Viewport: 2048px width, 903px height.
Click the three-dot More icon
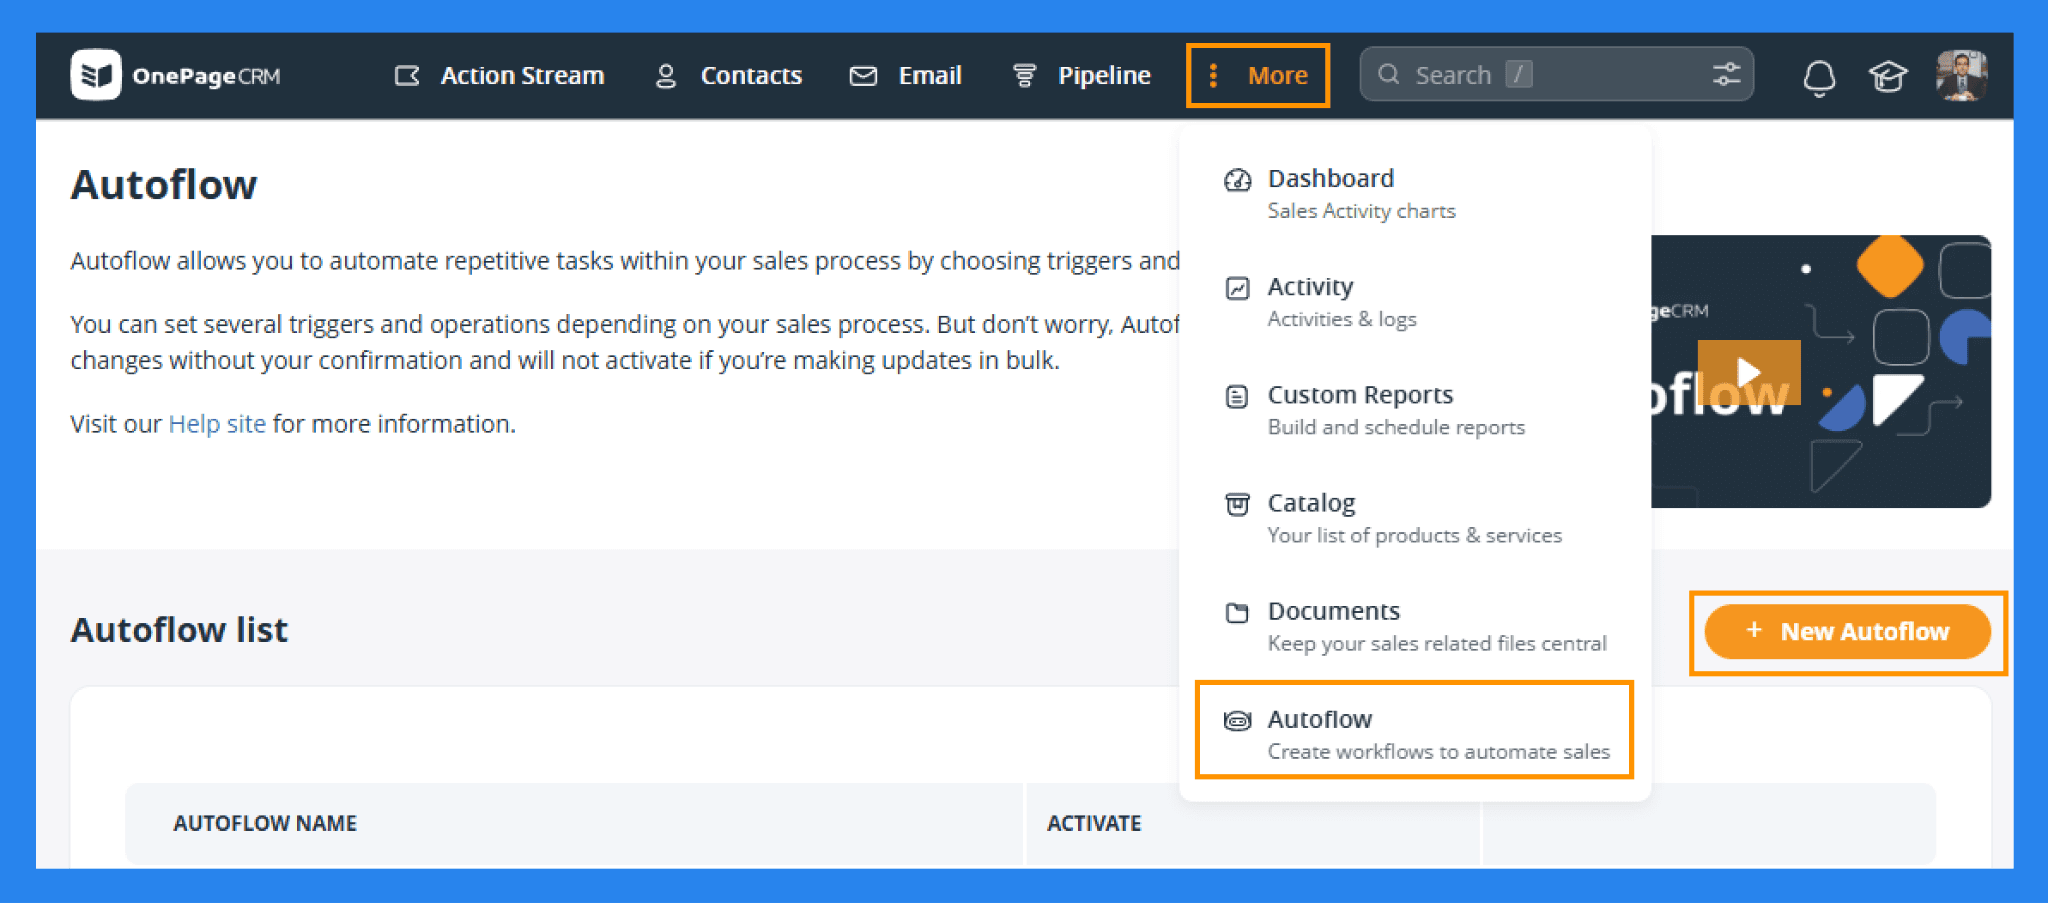[1213, 76]
